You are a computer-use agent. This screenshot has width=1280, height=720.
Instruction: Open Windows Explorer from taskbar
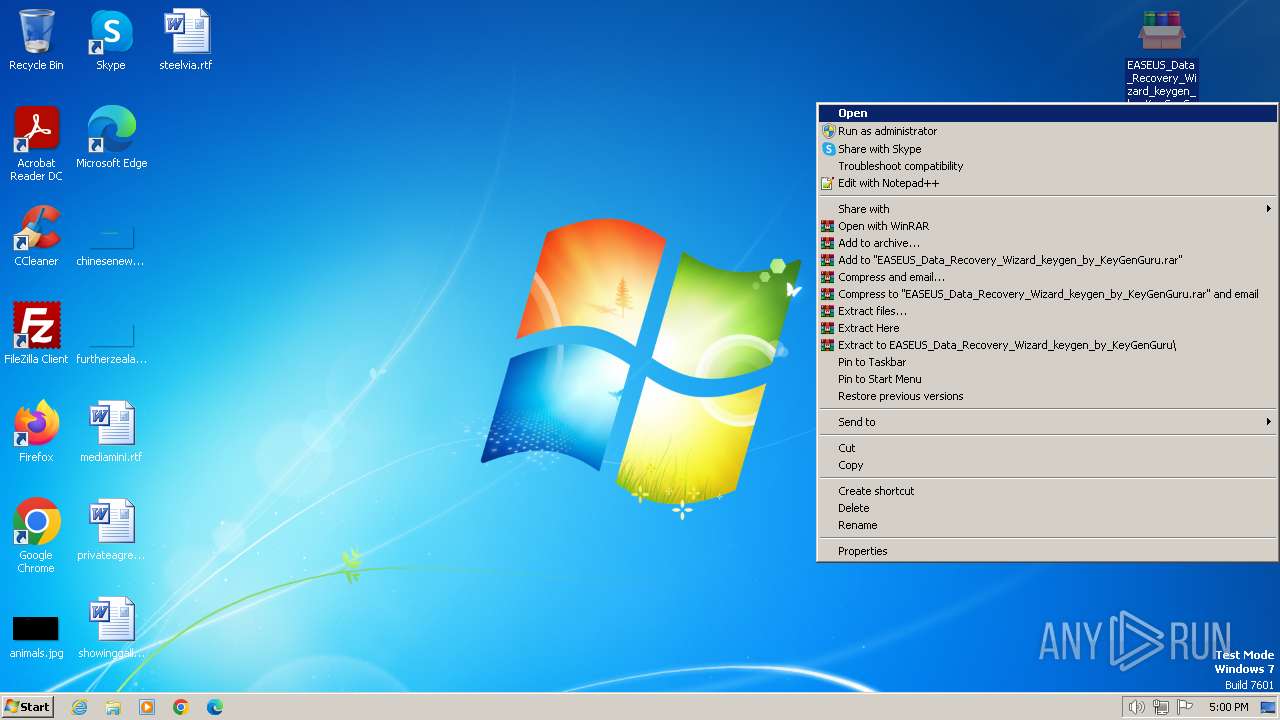coord(113,707)
